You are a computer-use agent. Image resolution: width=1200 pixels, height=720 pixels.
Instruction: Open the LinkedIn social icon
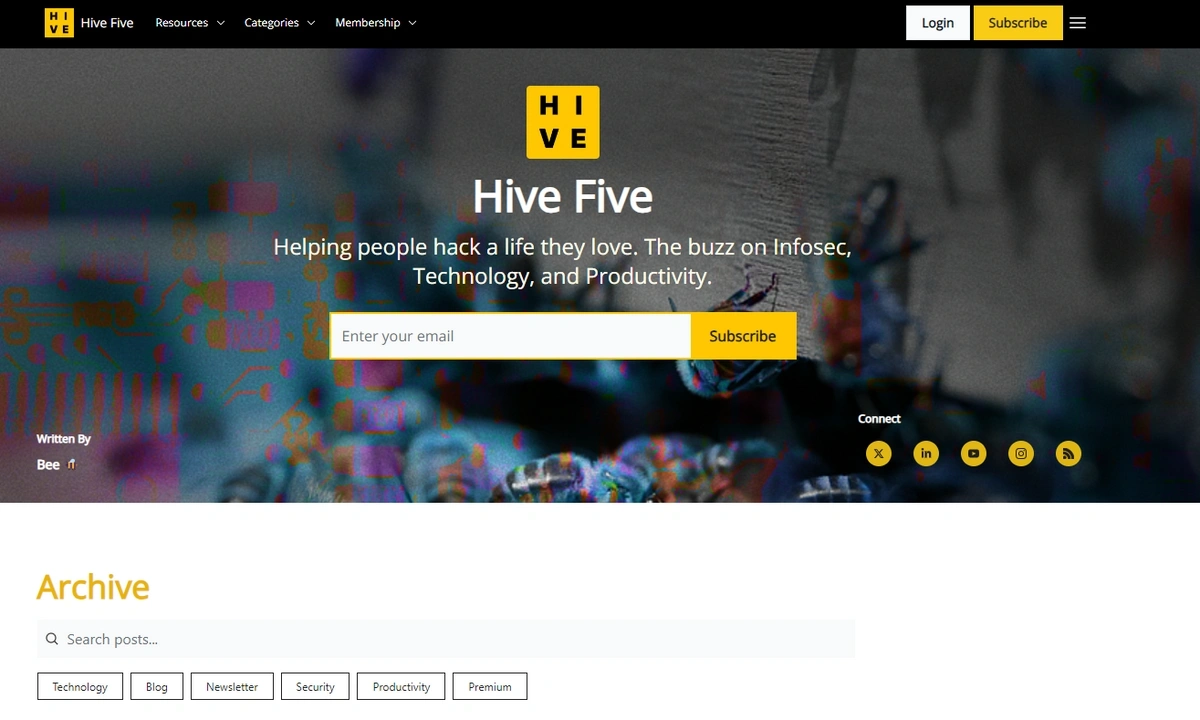(926, 454)
